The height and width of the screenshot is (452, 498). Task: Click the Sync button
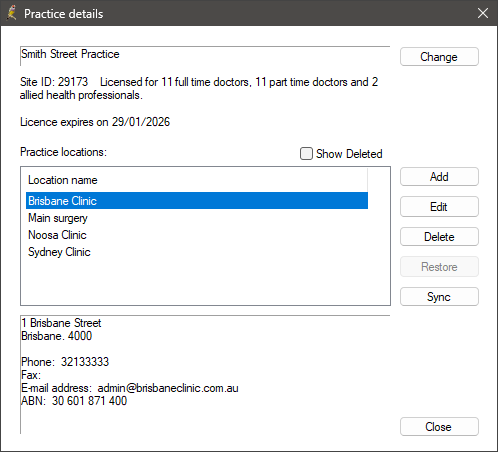pos(439,297)
